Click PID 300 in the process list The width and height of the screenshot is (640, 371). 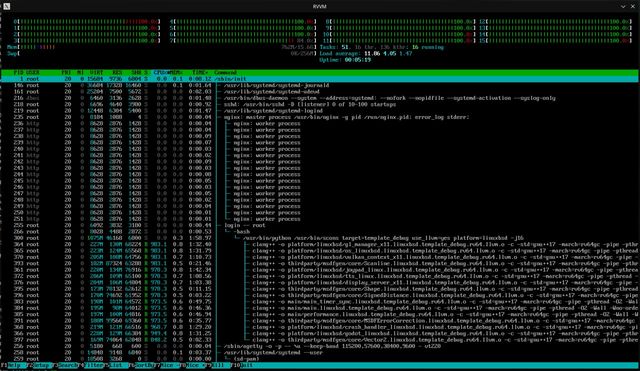click(x=19, y=238)
